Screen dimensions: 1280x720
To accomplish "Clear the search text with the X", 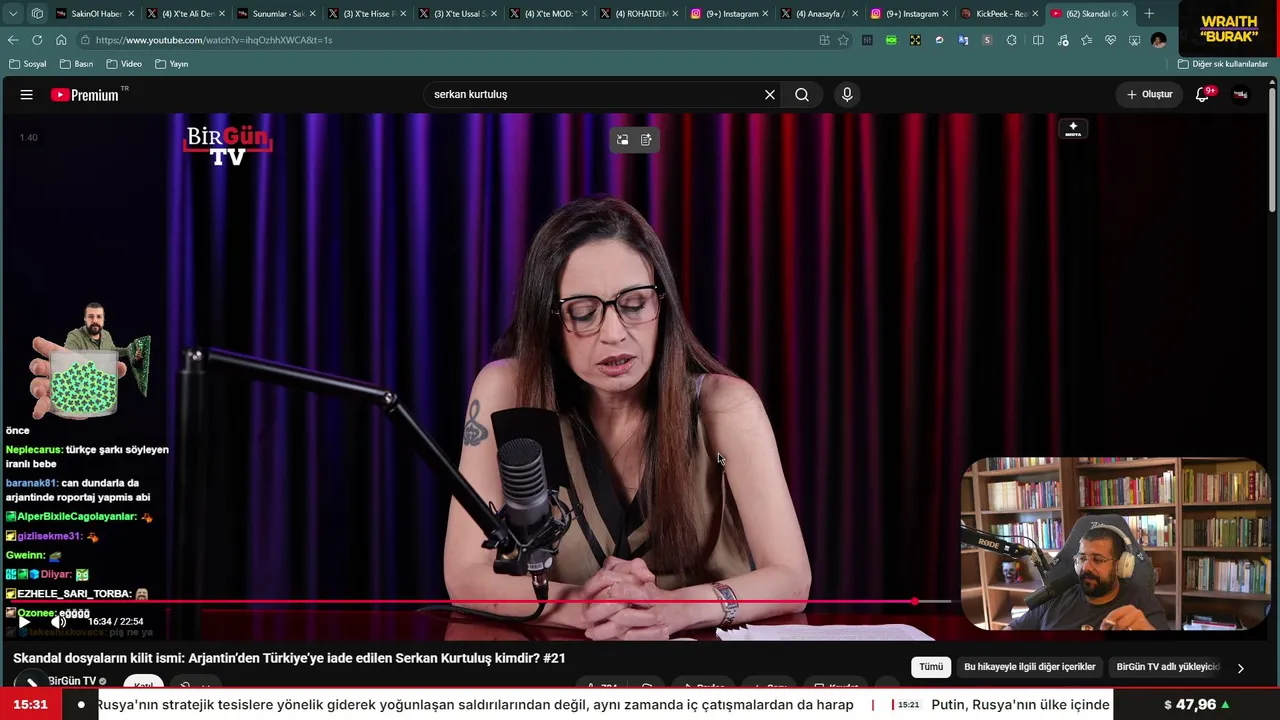I will pos(770,95).
